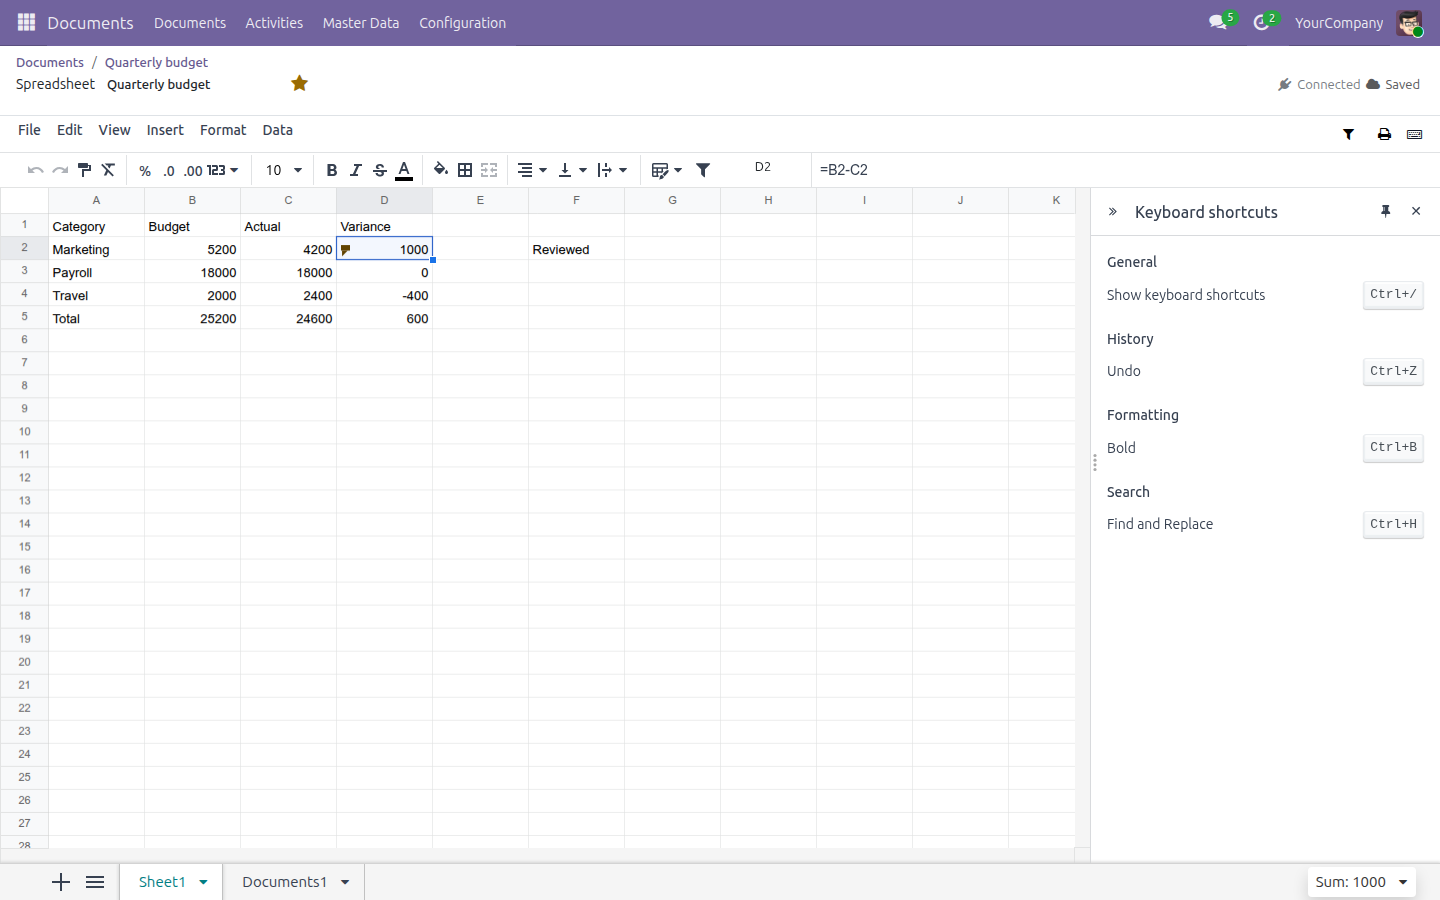Viewport: 1440px width, 900px height.
Task: Open the apps grid menu
Action: (x=26, y=22)
